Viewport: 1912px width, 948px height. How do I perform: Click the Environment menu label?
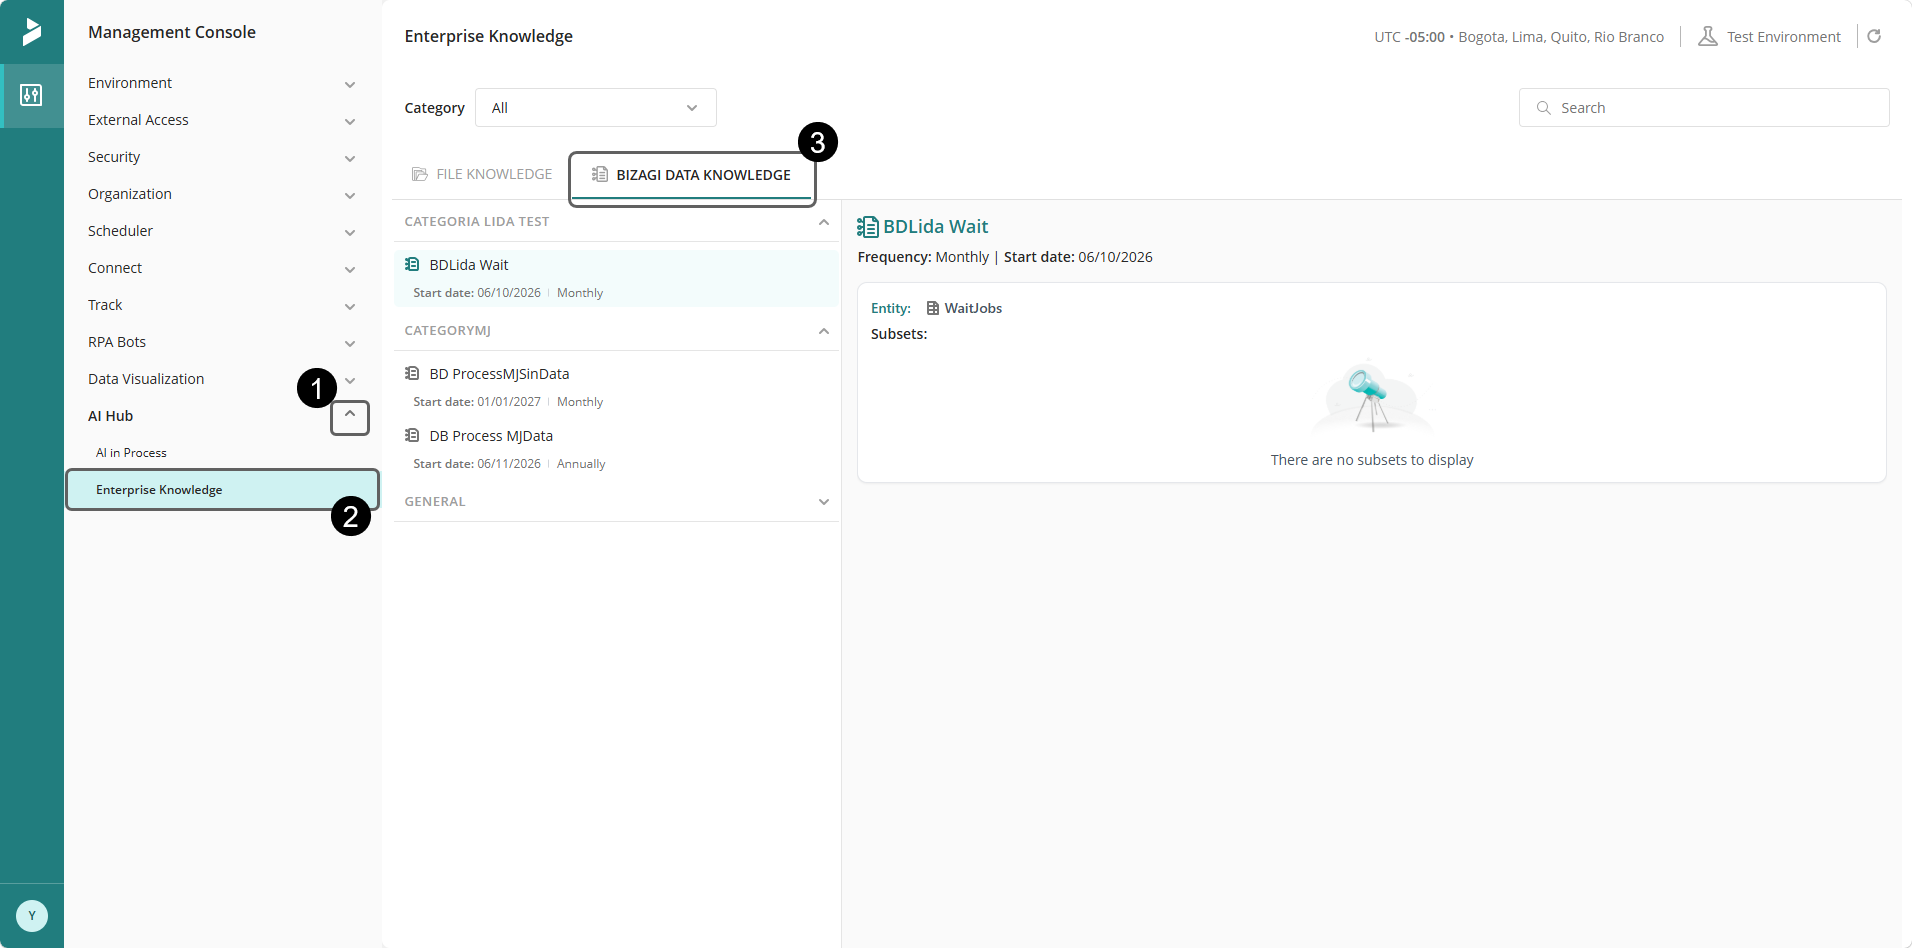pos(130,83)
